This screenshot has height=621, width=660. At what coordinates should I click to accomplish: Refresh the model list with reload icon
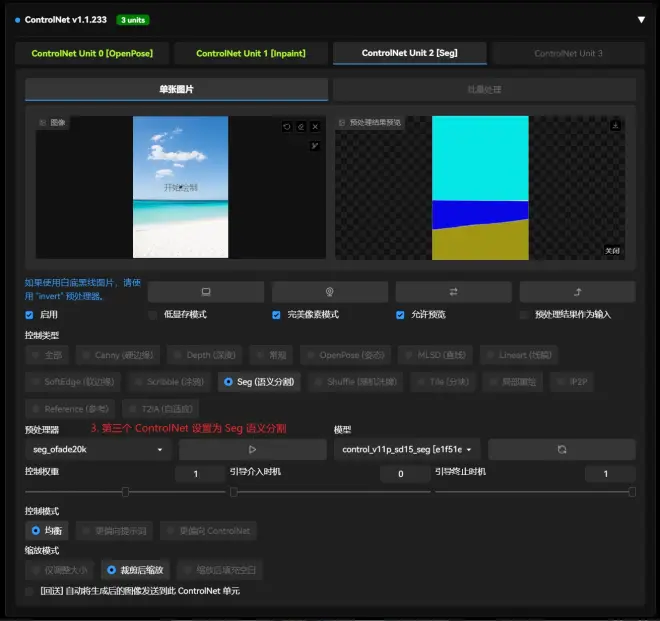tap(561, 450)
